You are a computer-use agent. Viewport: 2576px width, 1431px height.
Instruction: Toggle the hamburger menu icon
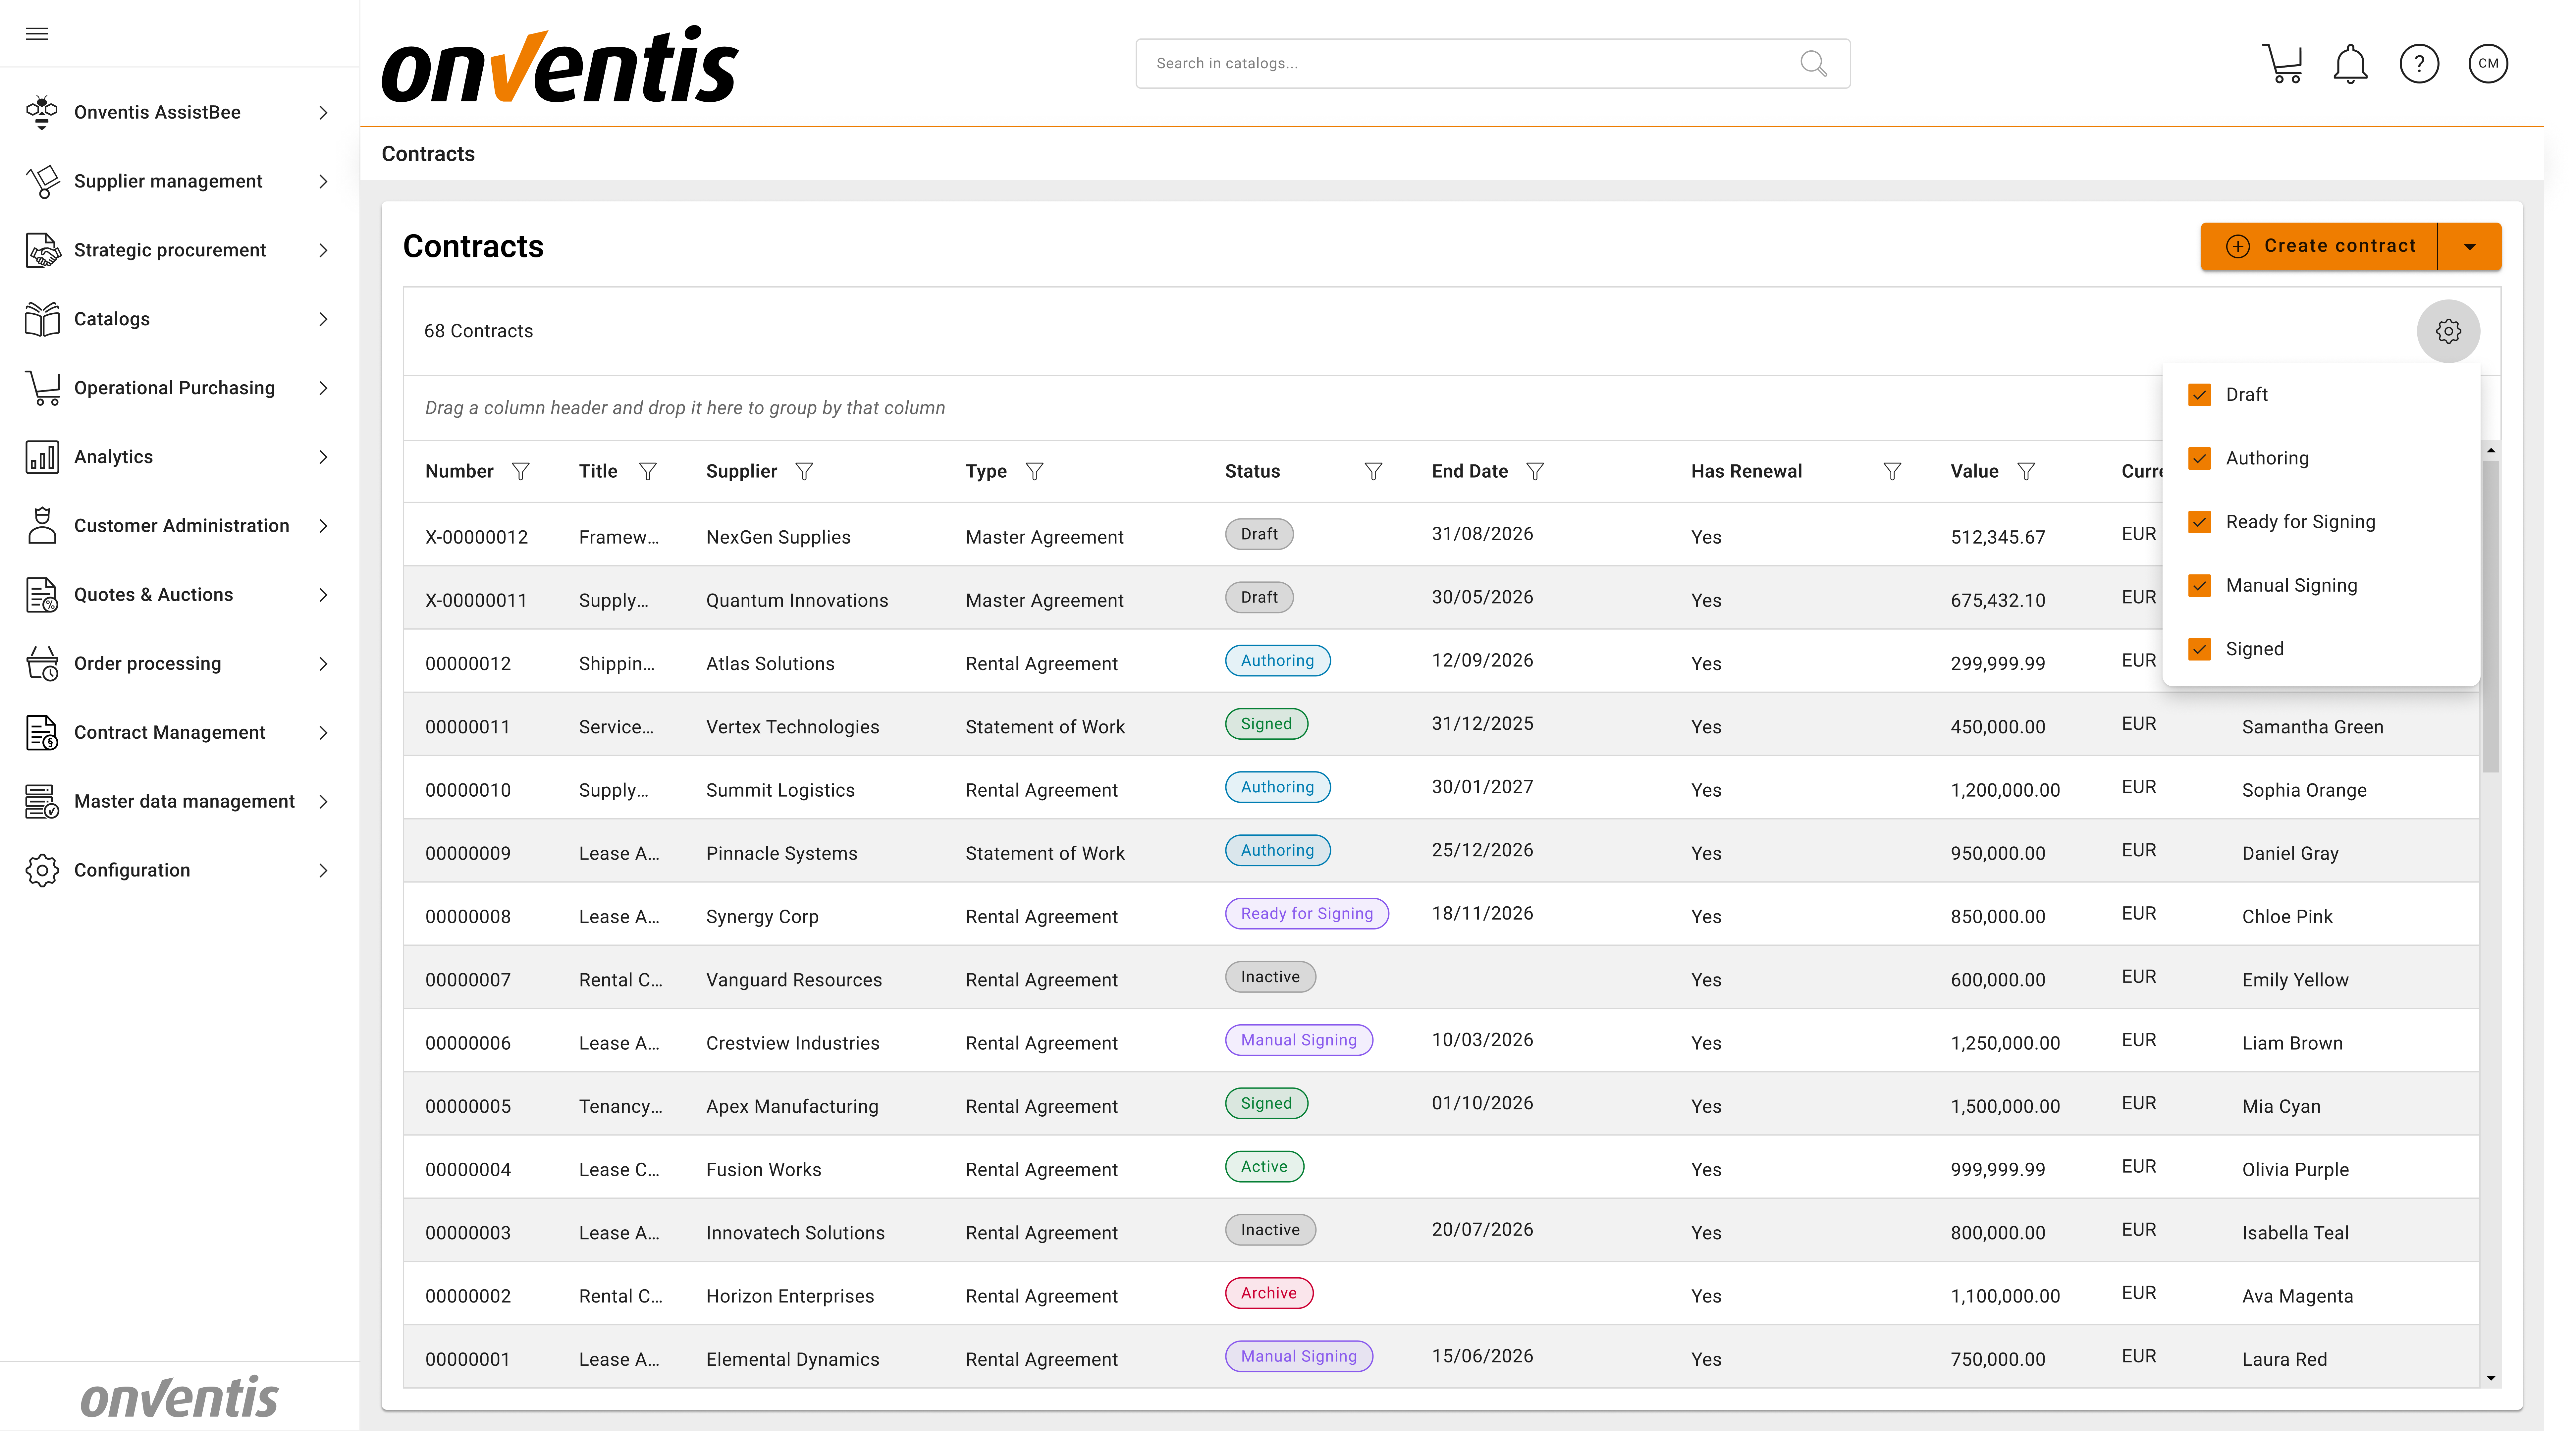point(37,34)
